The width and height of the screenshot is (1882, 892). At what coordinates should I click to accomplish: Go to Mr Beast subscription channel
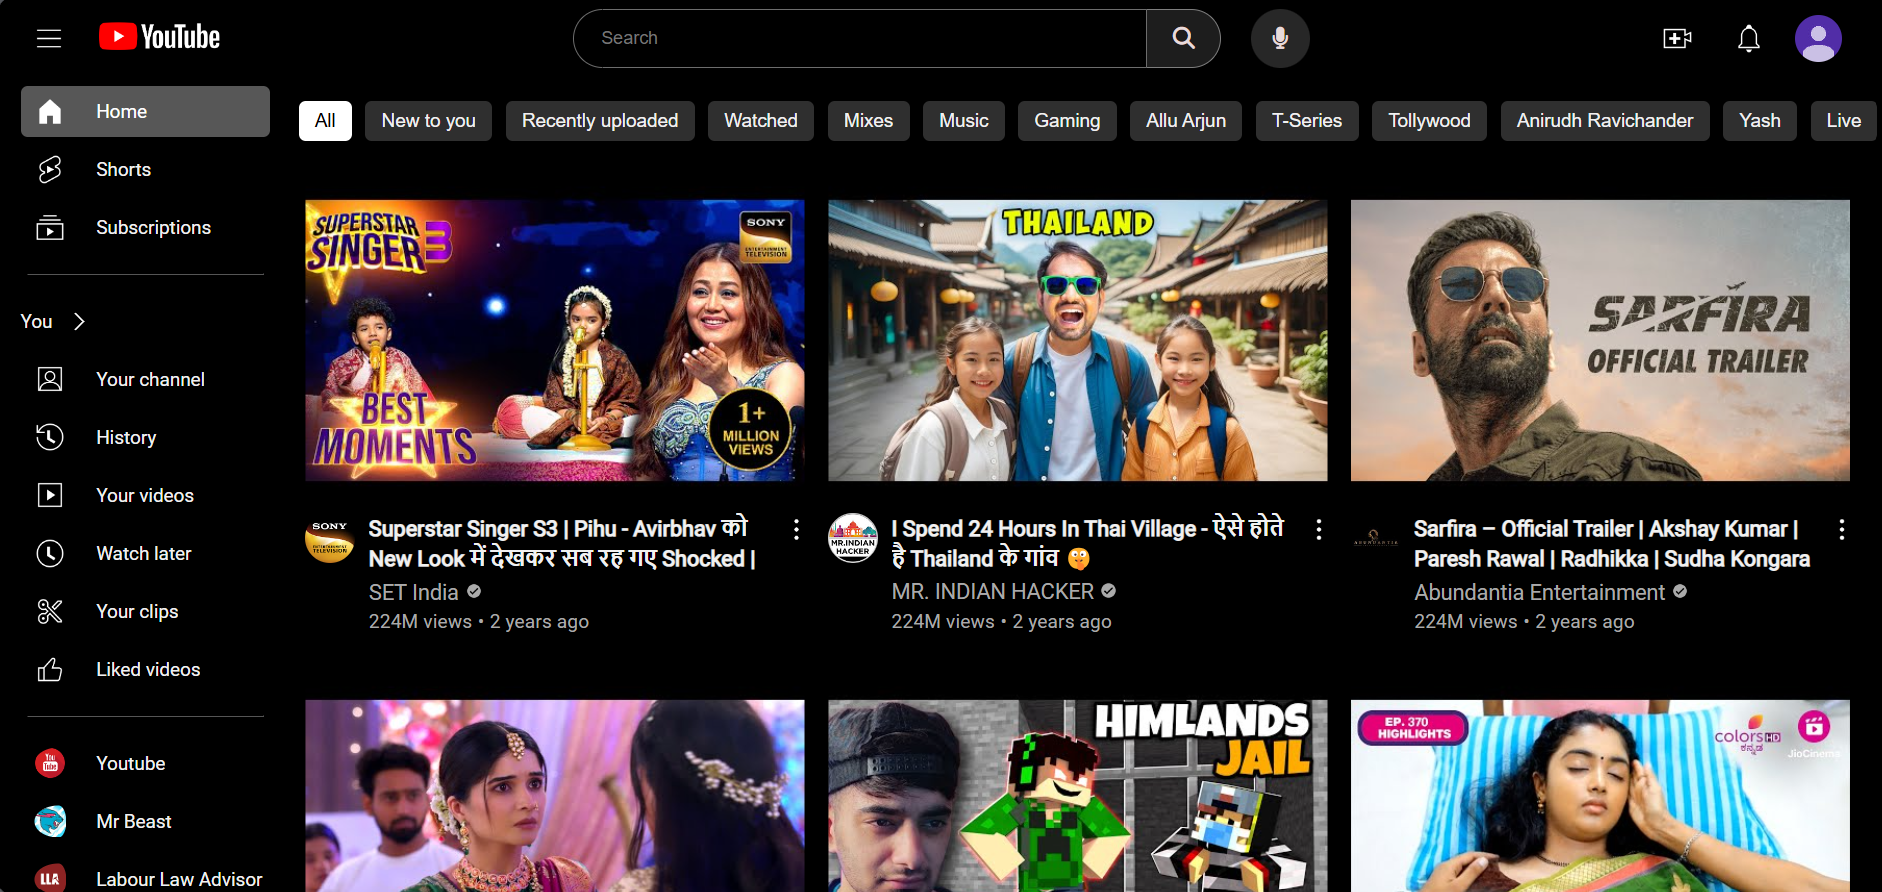pyautogui.click(x=133, y=822)
